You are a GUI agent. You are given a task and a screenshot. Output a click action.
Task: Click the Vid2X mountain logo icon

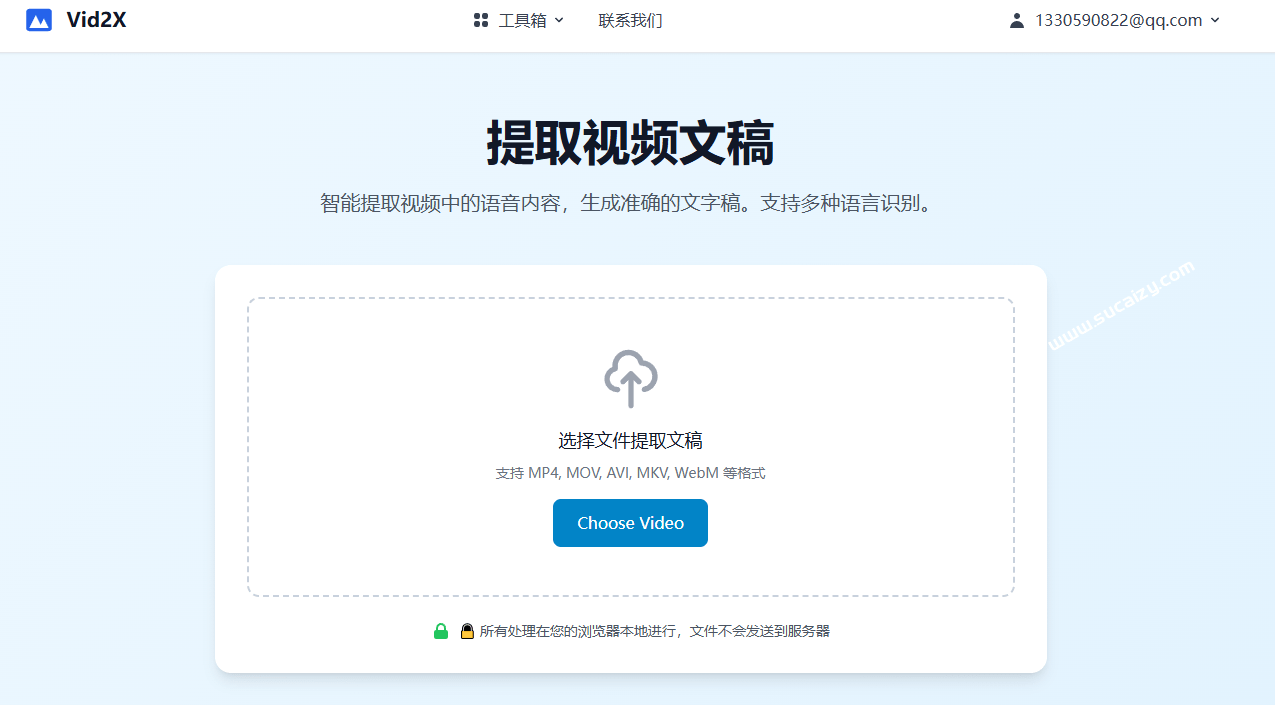[38, 19]
